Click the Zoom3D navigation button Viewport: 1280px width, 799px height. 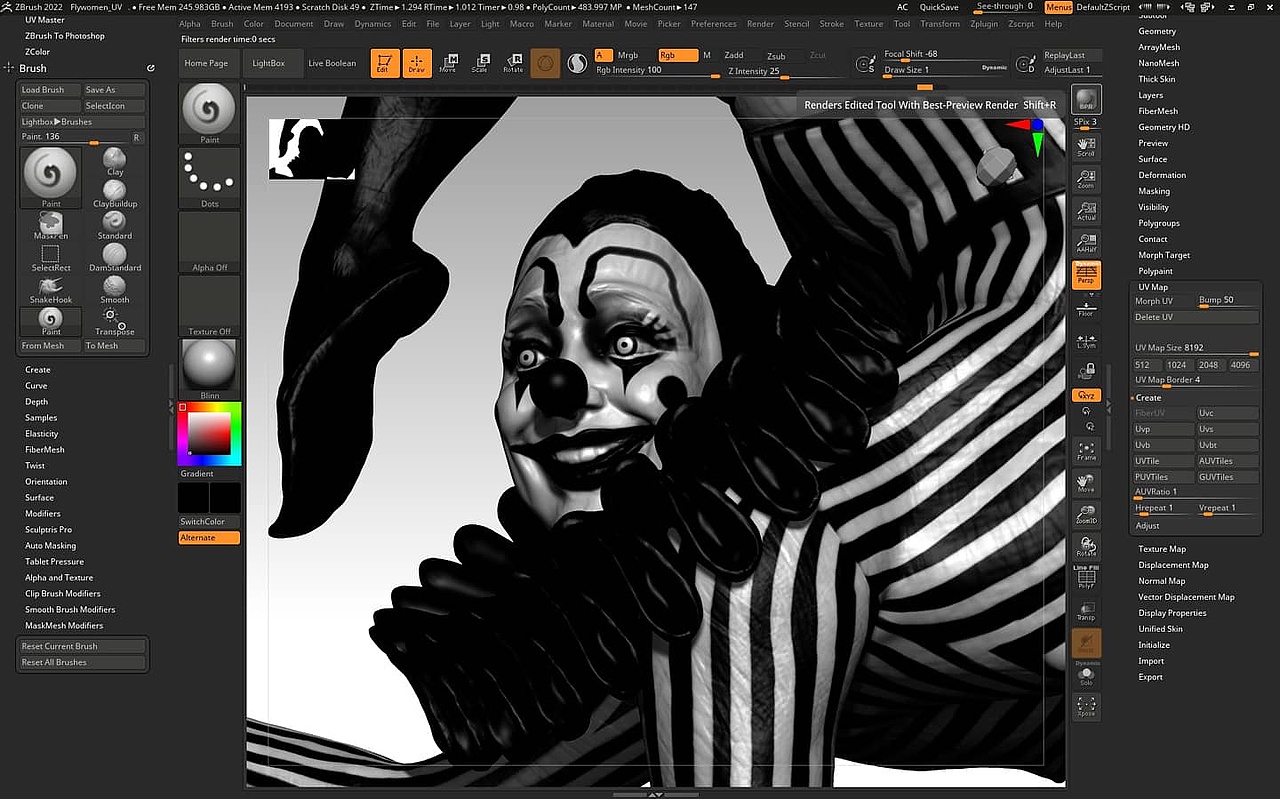pyautogui.click(x=1086, y=515)
